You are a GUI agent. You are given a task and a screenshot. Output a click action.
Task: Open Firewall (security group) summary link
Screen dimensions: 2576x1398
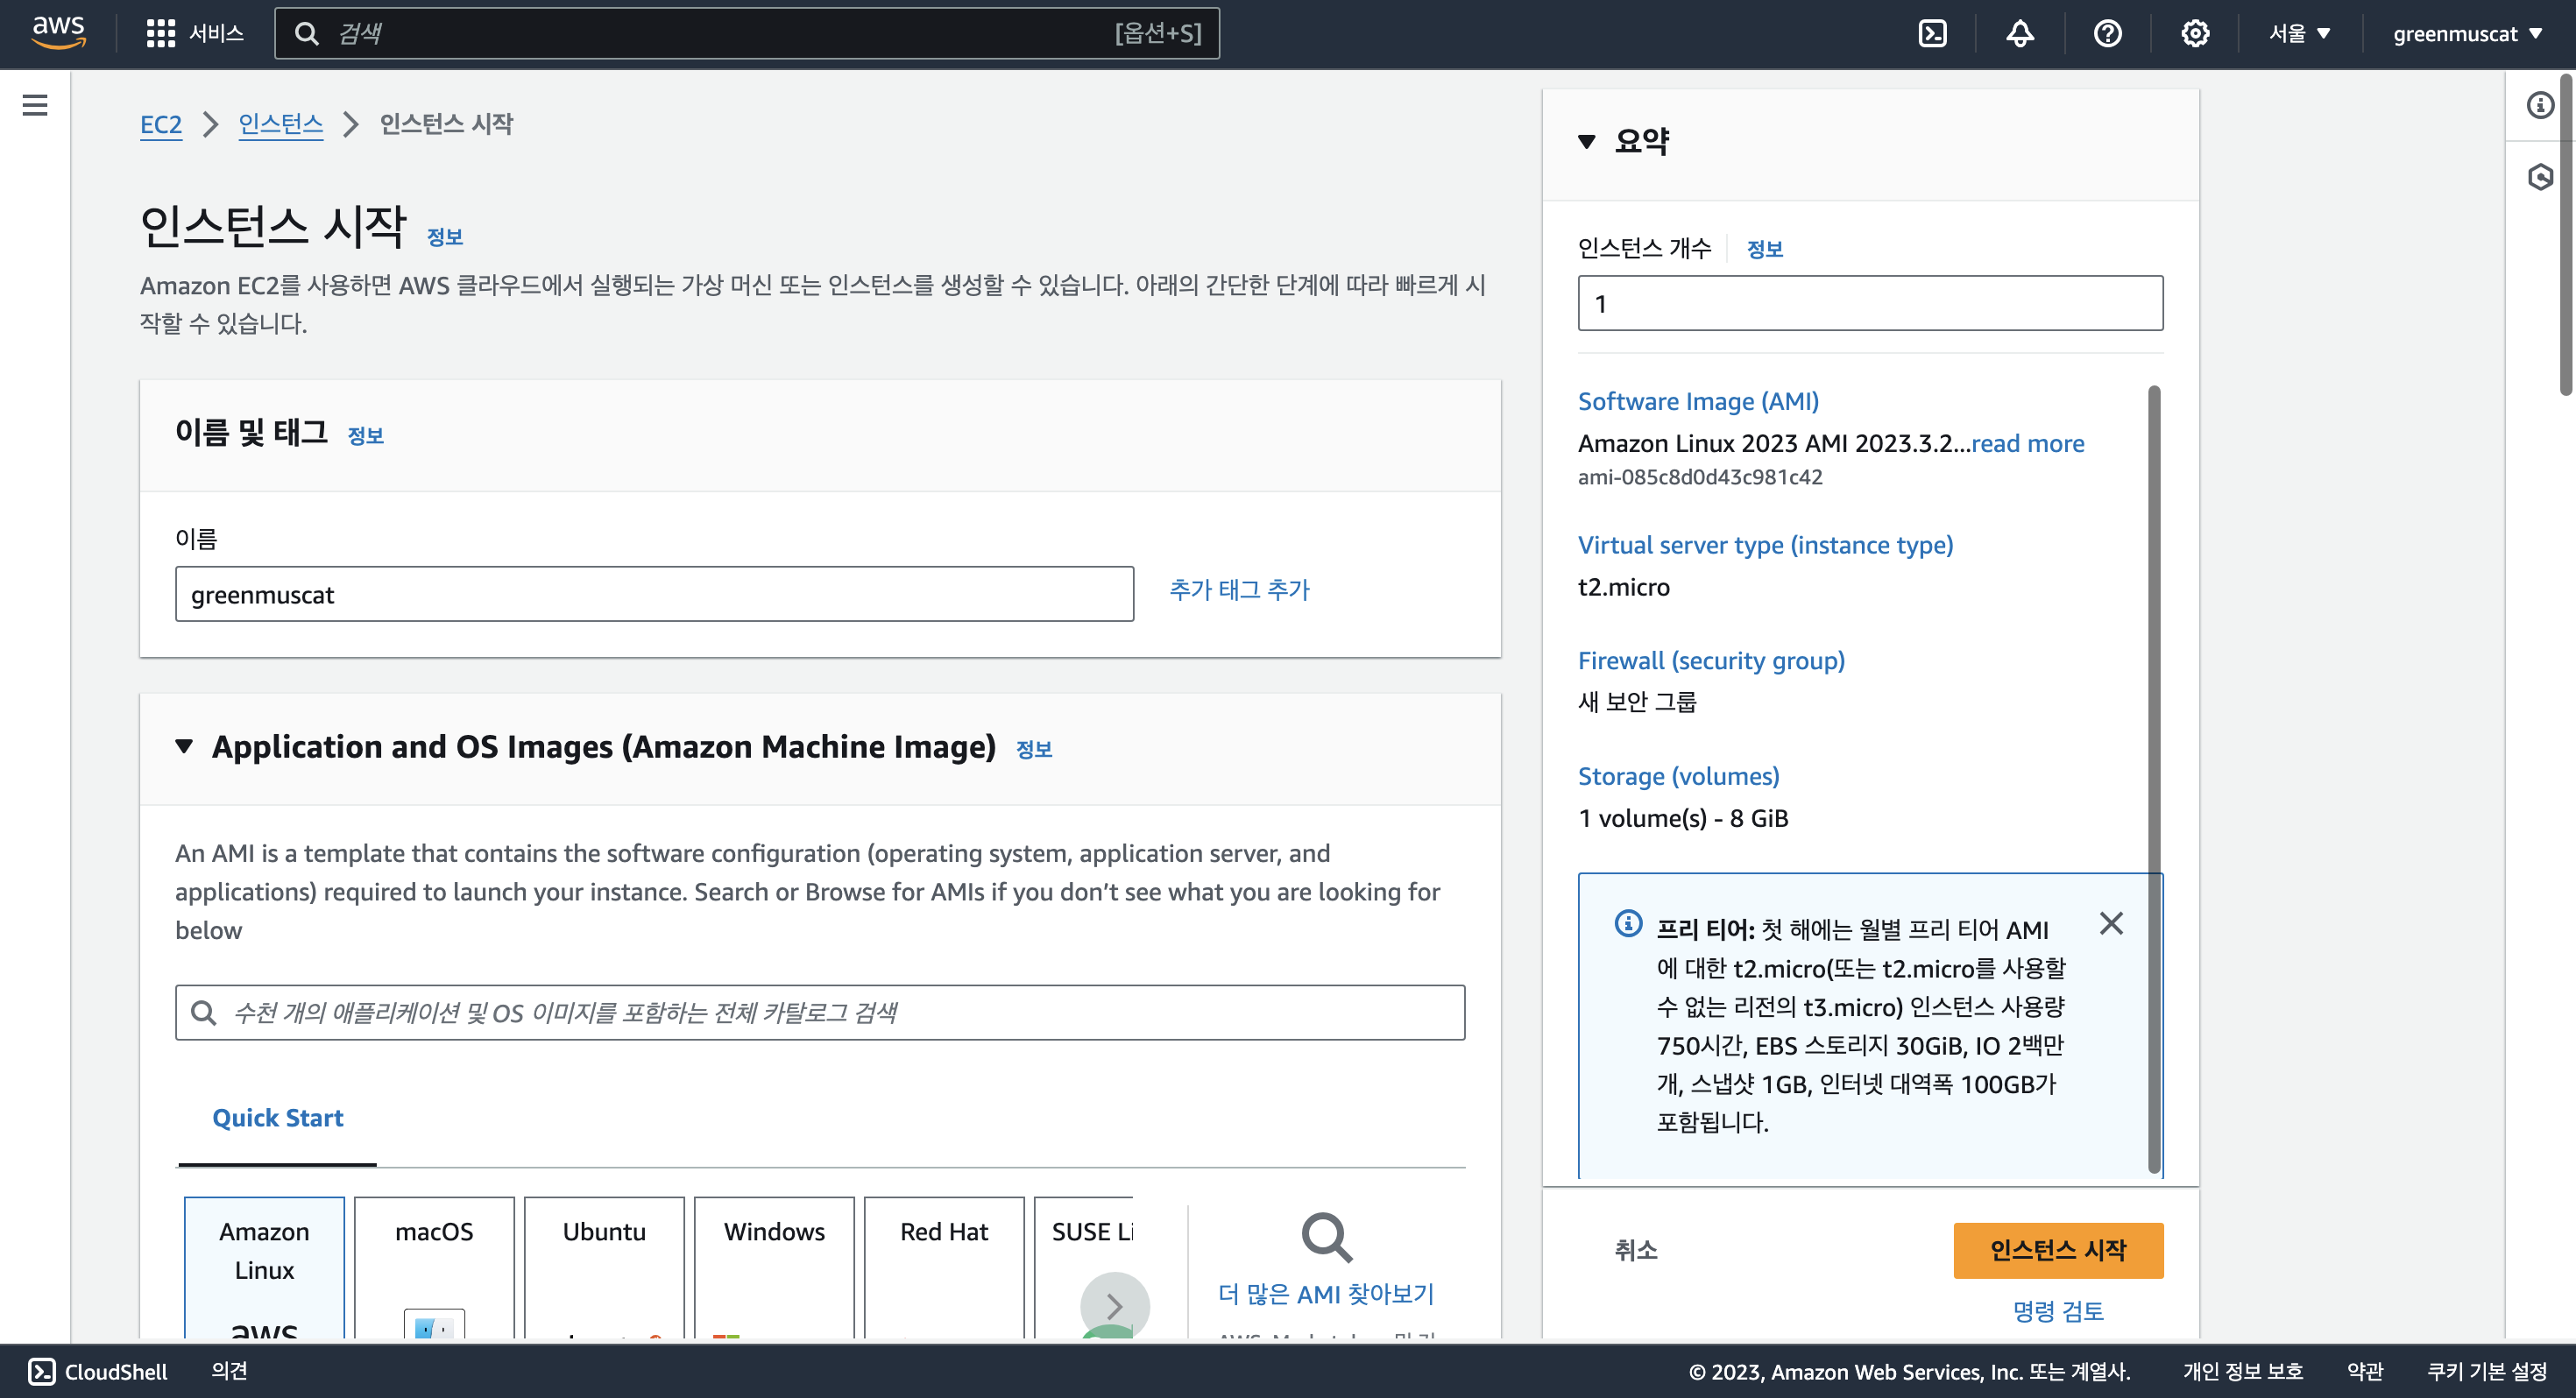click(x=1711, y=660)
